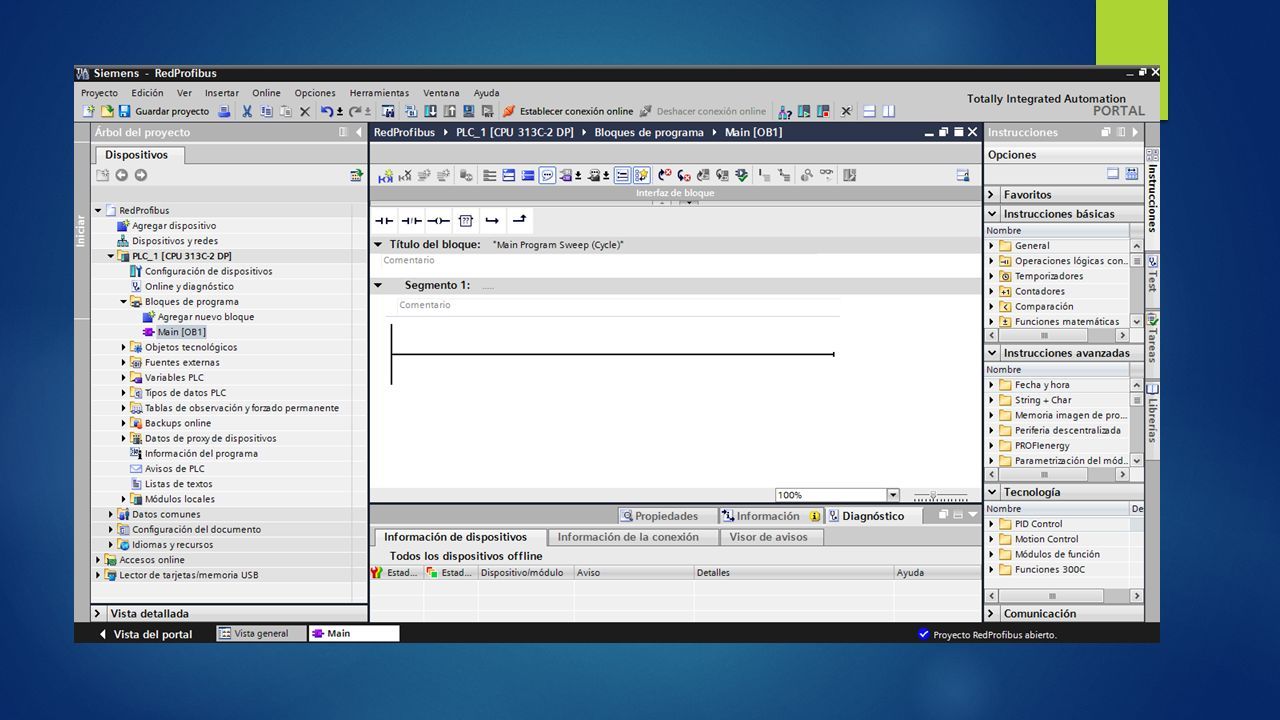1280x720 pixels.
Task: Collapse the Bloques de programa node
Action: 124,302
